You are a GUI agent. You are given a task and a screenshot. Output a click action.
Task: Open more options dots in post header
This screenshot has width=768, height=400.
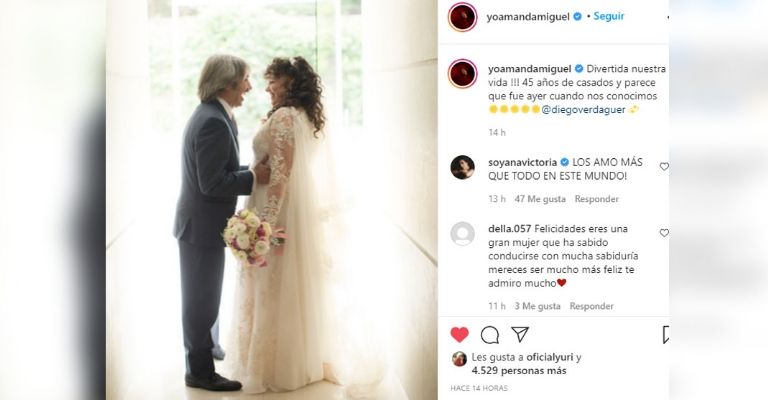668,17
